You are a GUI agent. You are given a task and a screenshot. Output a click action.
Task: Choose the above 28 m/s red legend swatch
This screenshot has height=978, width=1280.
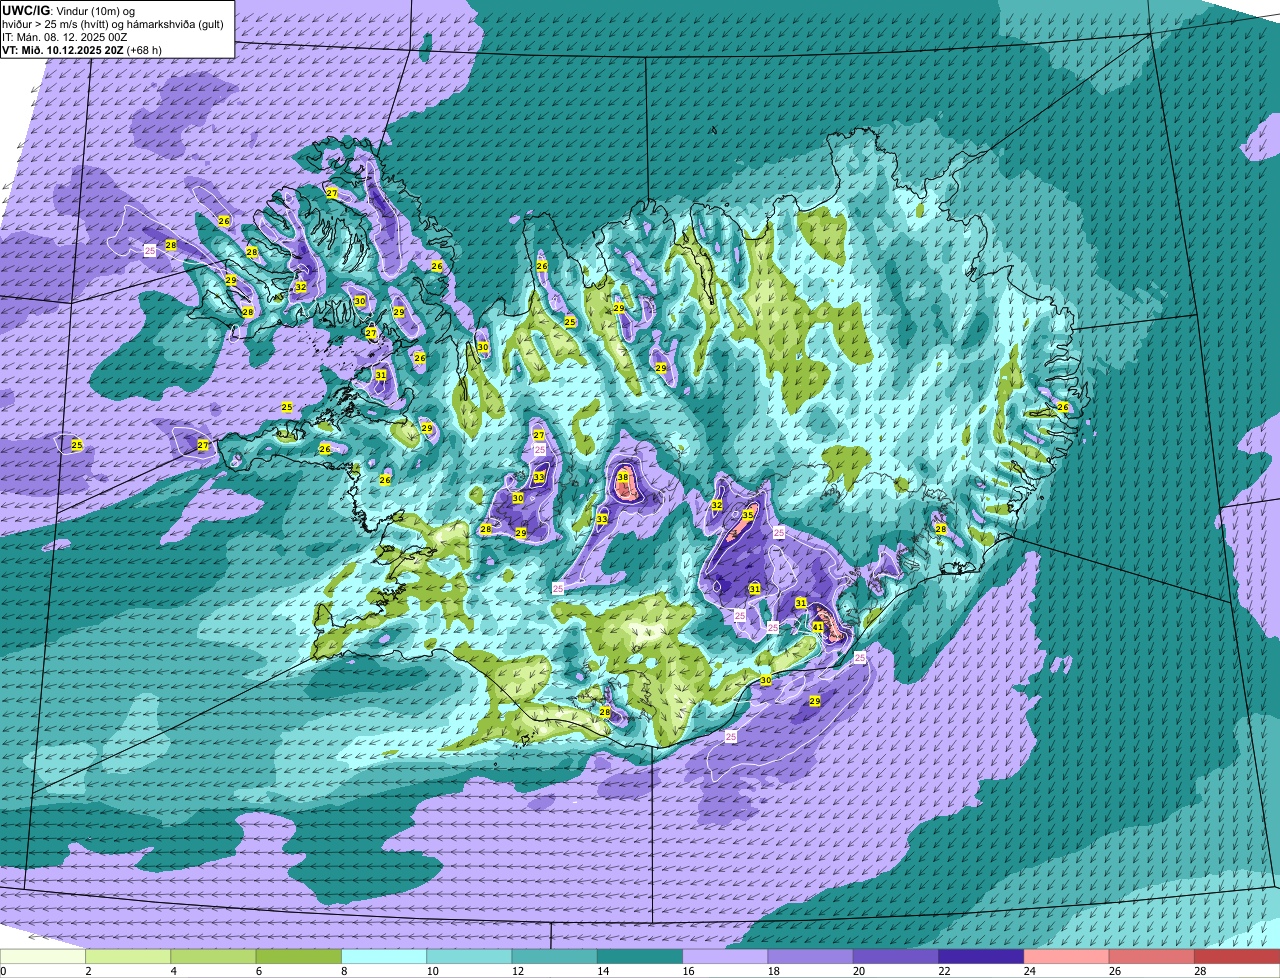1237,956
